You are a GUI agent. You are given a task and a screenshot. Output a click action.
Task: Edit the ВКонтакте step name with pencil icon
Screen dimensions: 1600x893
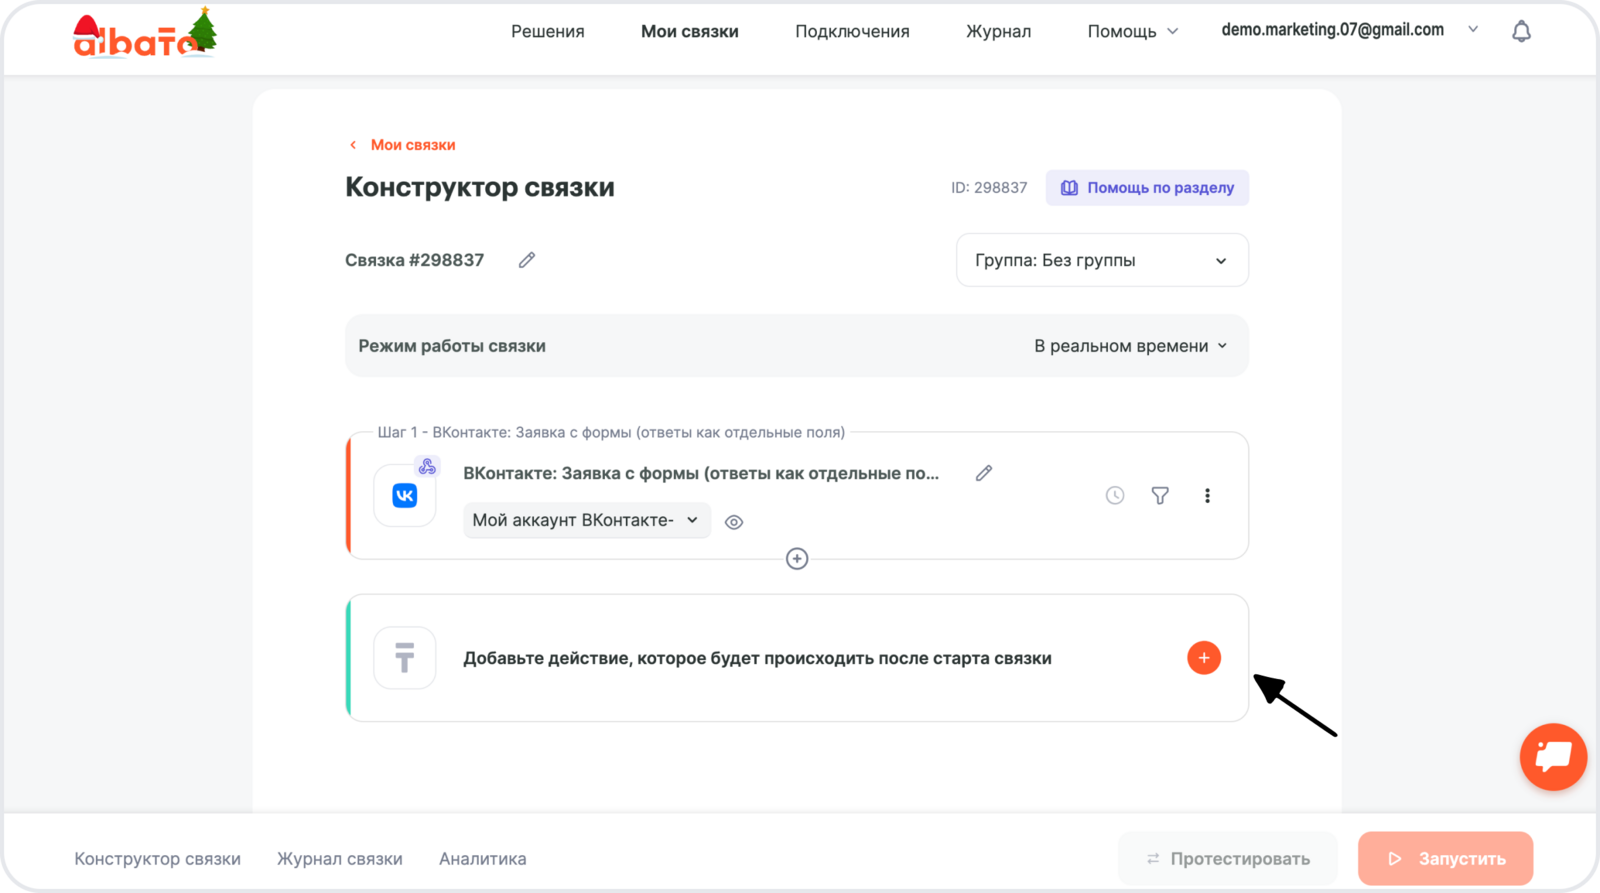[x=984, y=473]
